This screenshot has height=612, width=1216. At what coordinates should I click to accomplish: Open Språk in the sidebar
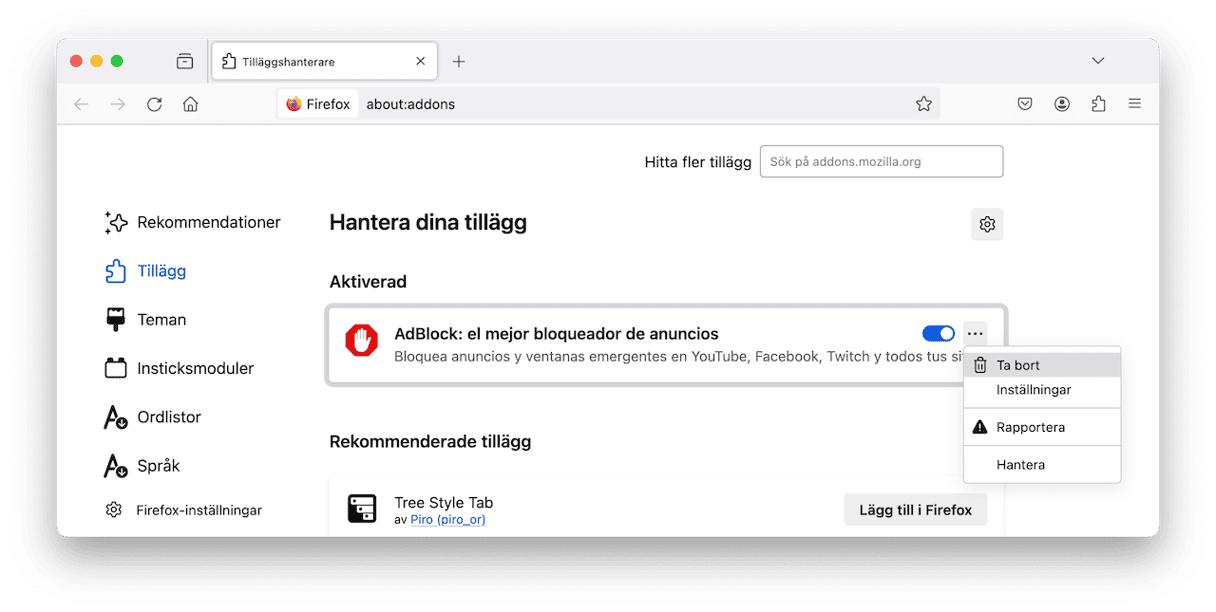[x=142, y=466]
